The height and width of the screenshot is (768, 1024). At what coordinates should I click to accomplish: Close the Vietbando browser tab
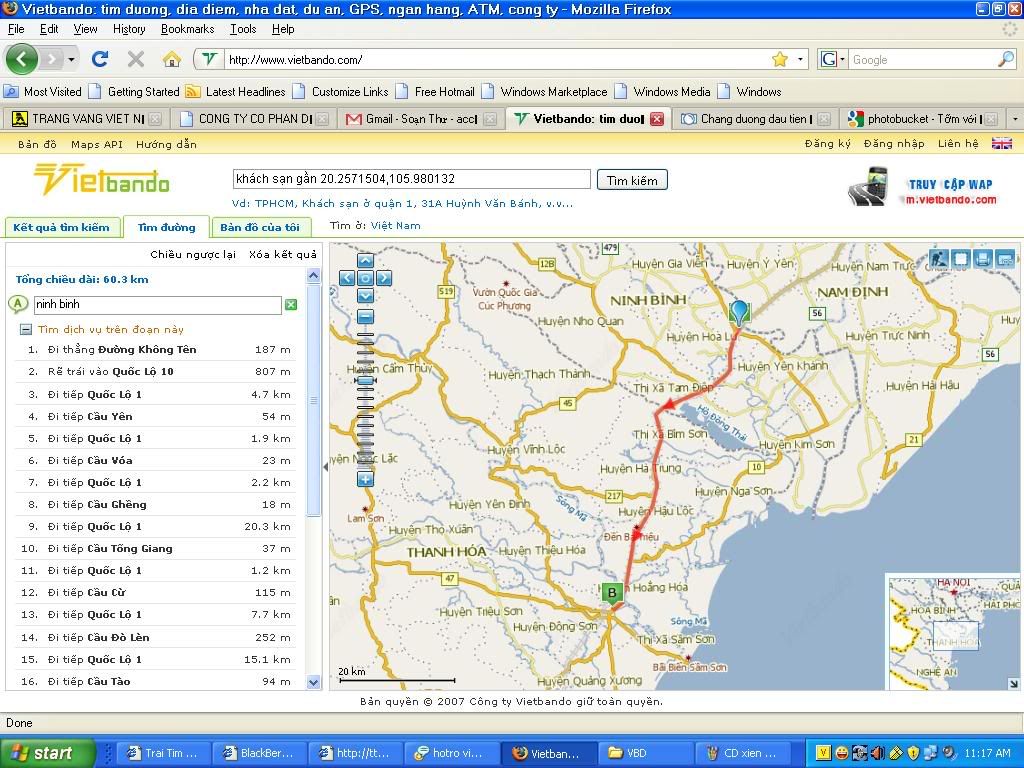(x=657, y=119)
